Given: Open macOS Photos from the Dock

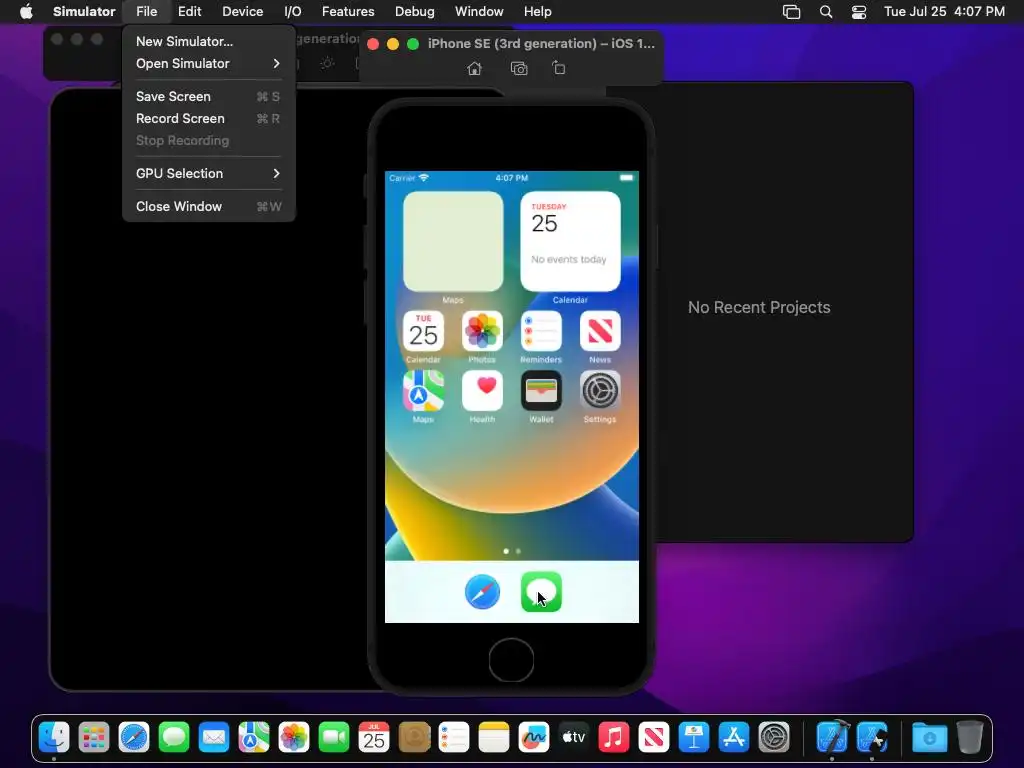Looking at the screenshot, I should click(x=294, y=738).
